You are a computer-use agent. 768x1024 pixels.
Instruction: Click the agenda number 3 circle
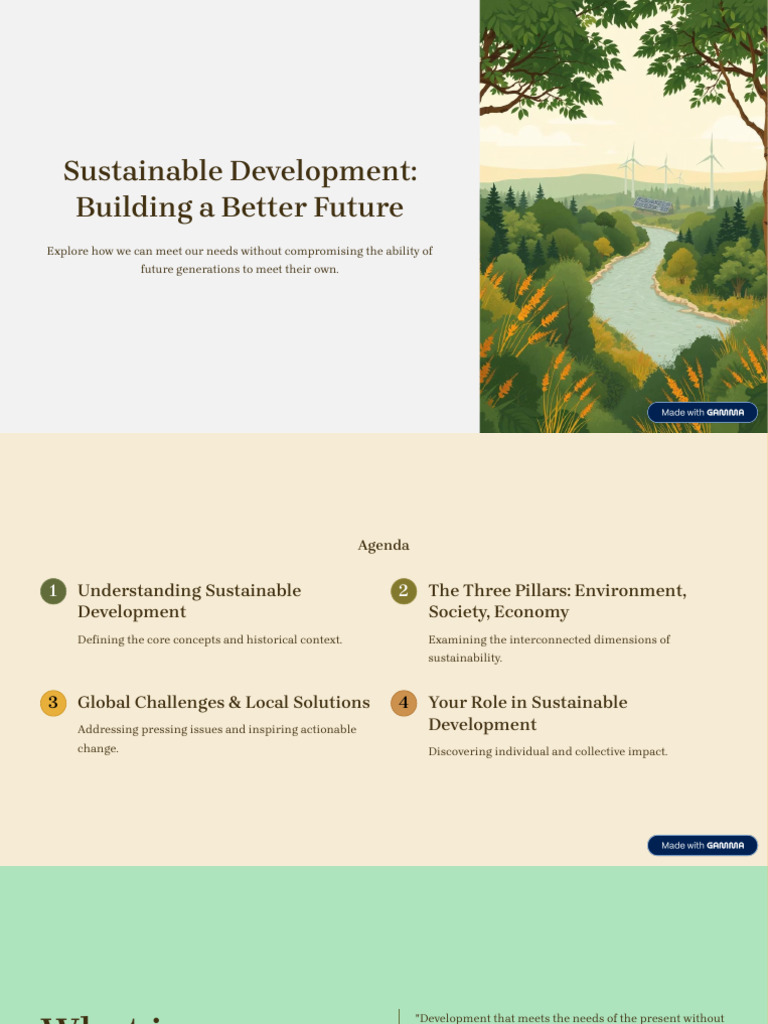coord(53,703)
